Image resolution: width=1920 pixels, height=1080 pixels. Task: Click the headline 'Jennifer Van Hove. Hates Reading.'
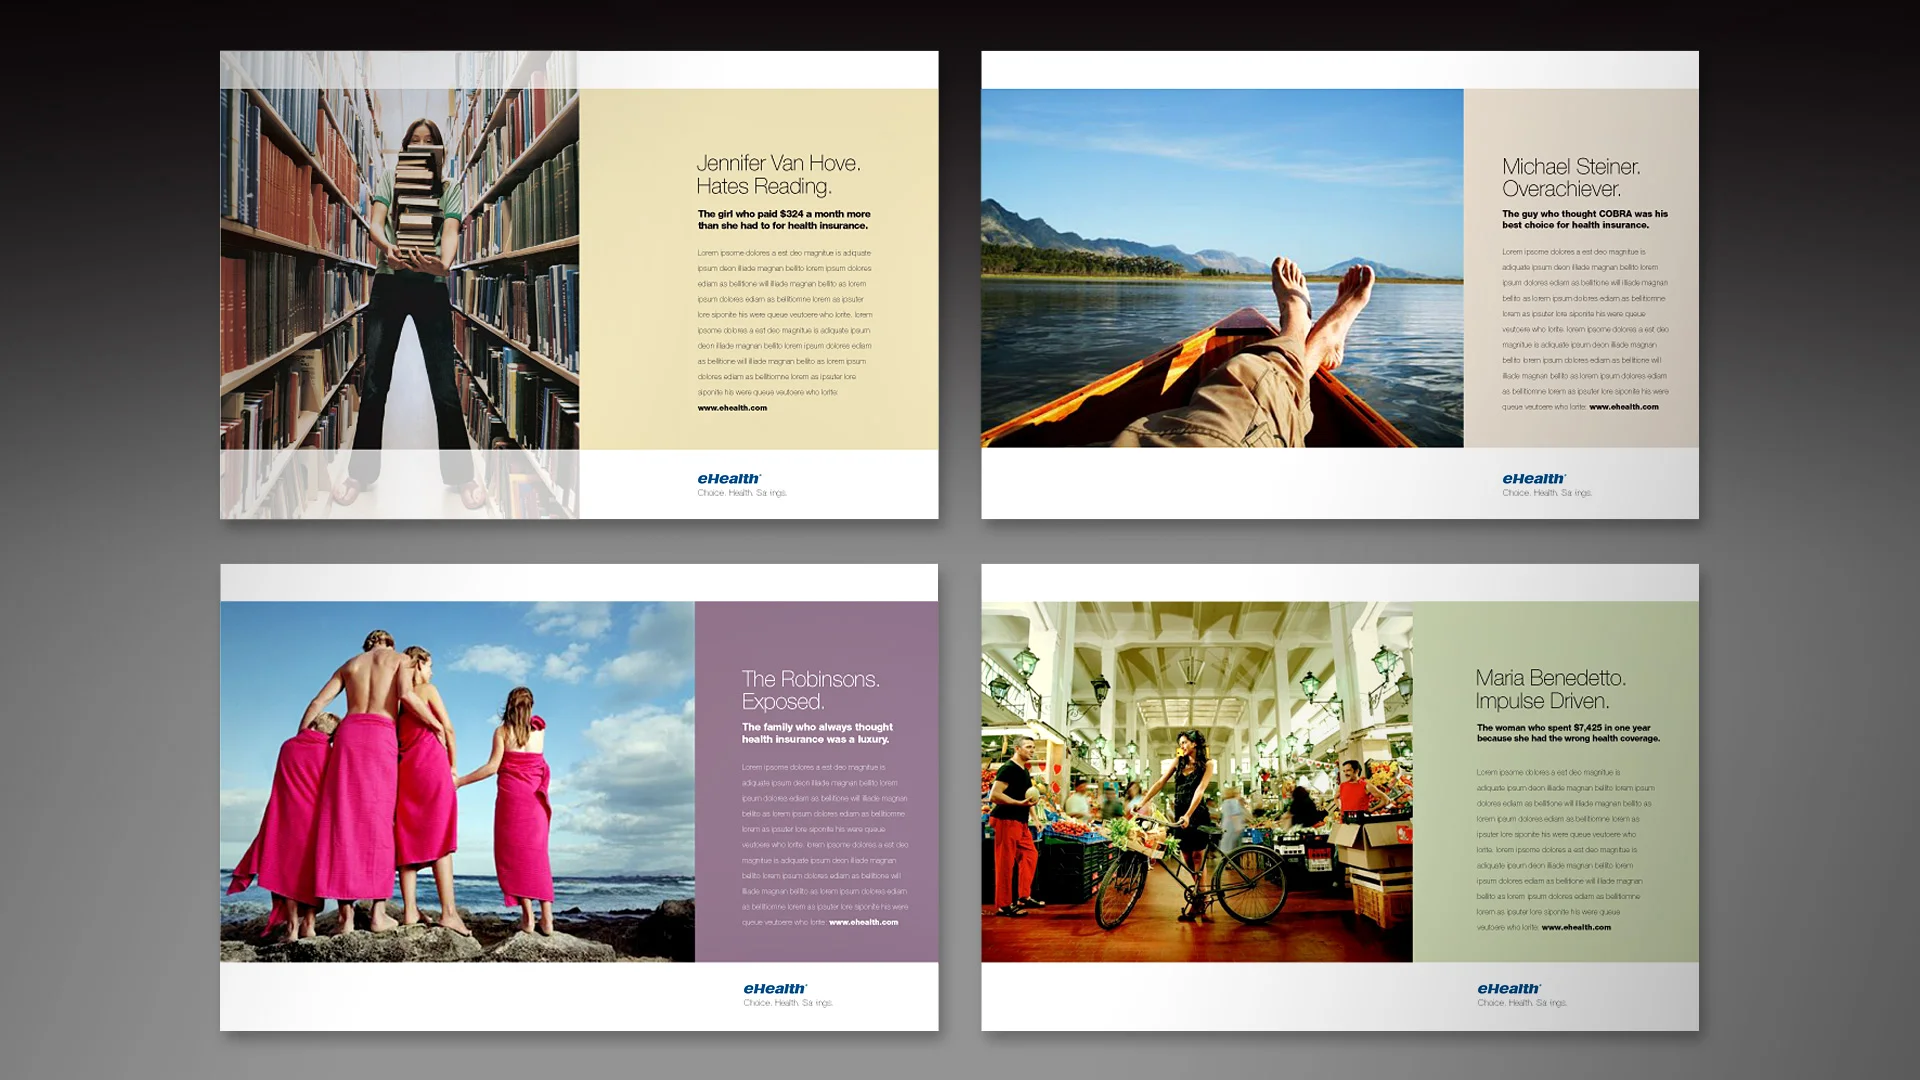(x=778, y=175)
